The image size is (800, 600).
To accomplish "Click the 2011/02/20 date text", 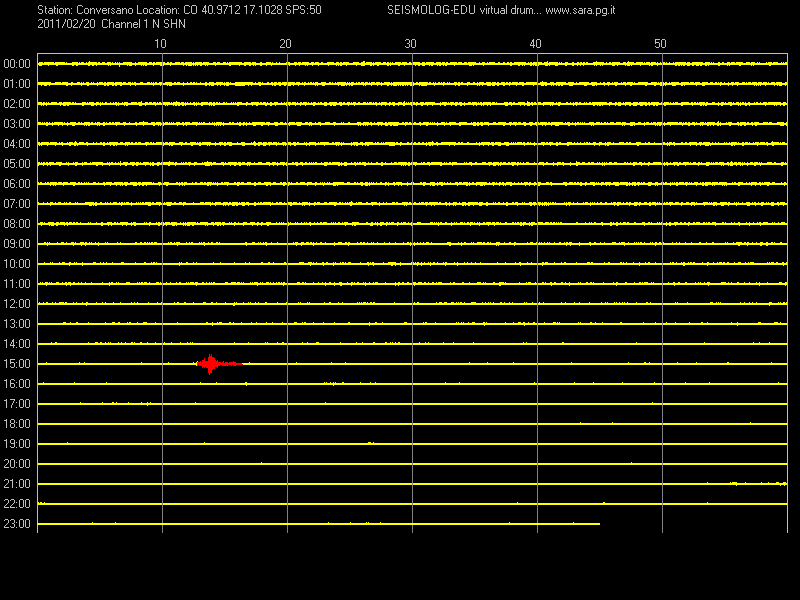I will pyautogui.click(x=66, y=24).
